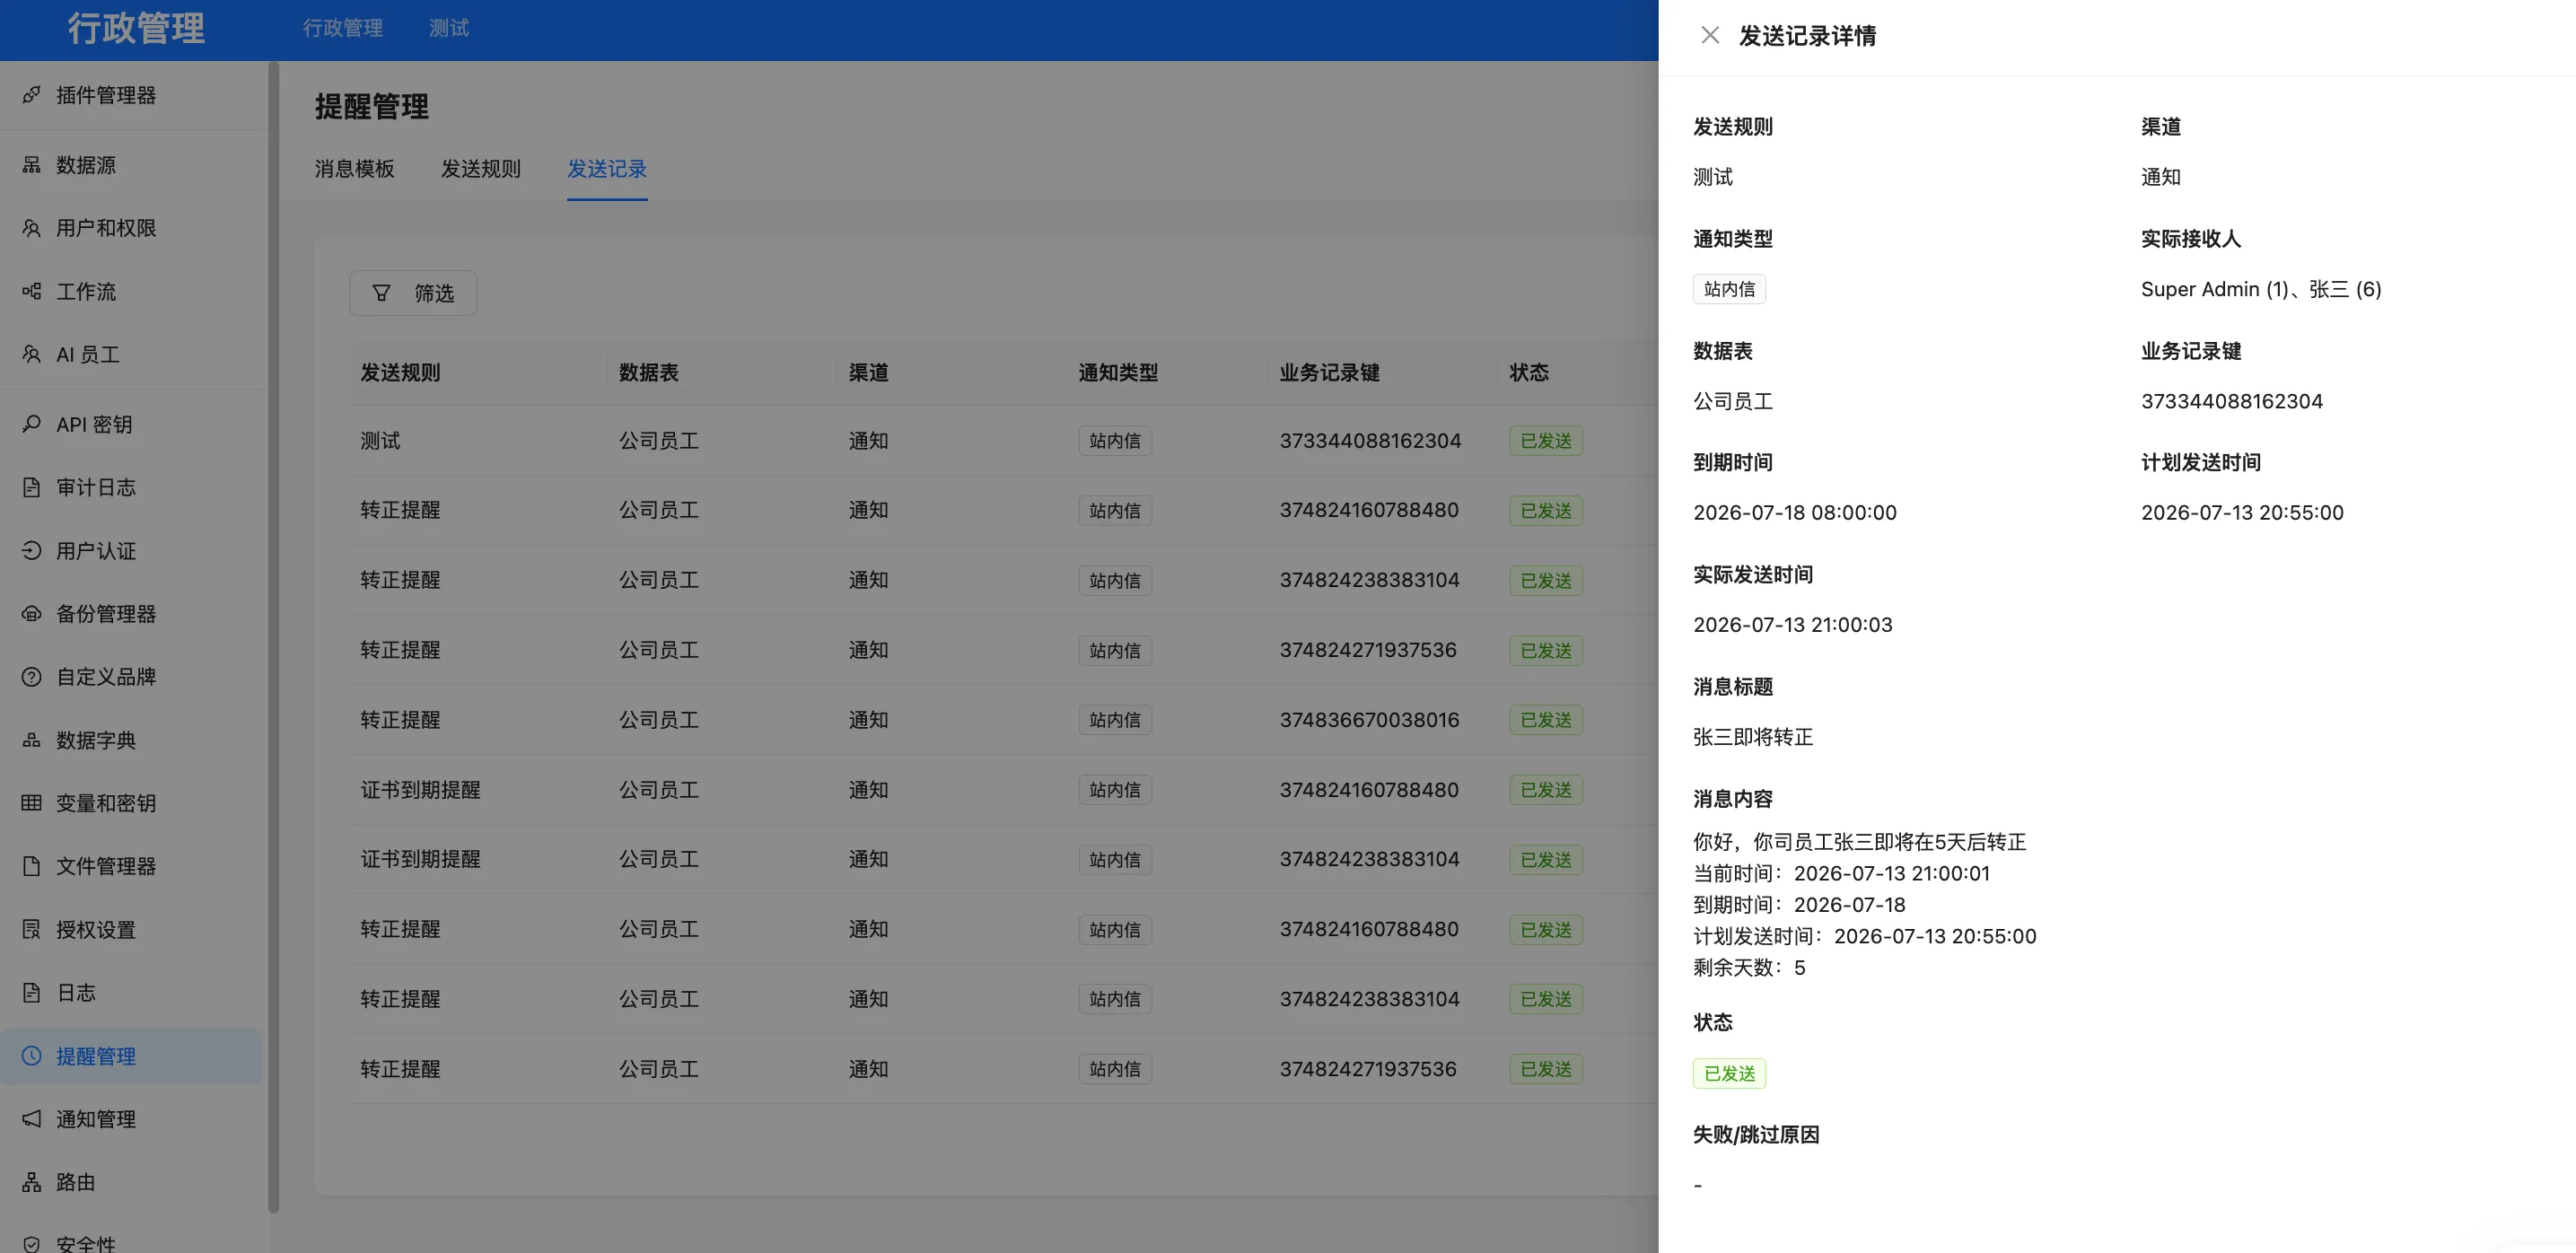The width and height of the screenshot is (2576, 1253).
Task: Click the 路由 icon in the sidebar
Action: coord(32,1182)
